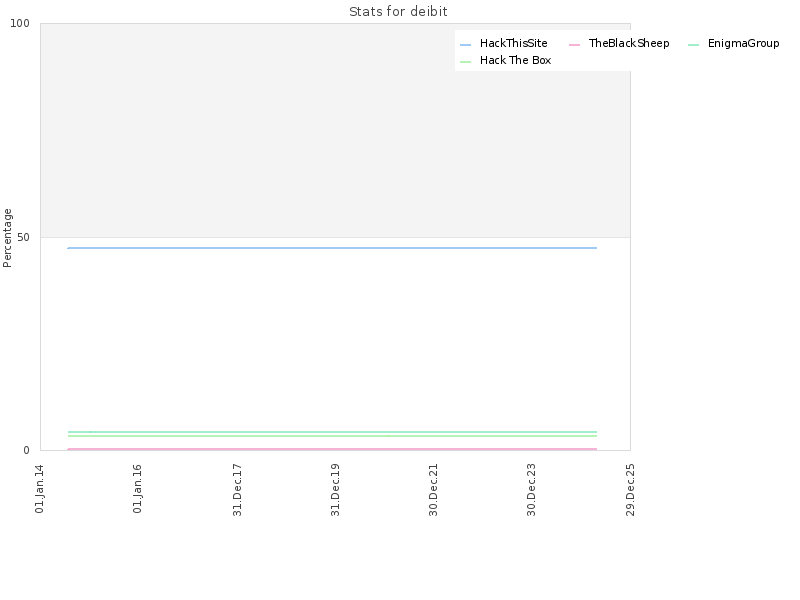This screenshot has height=600, width=800.
Task: Click the HackThisSite legend color swatch
Action: tap(465, 45)
